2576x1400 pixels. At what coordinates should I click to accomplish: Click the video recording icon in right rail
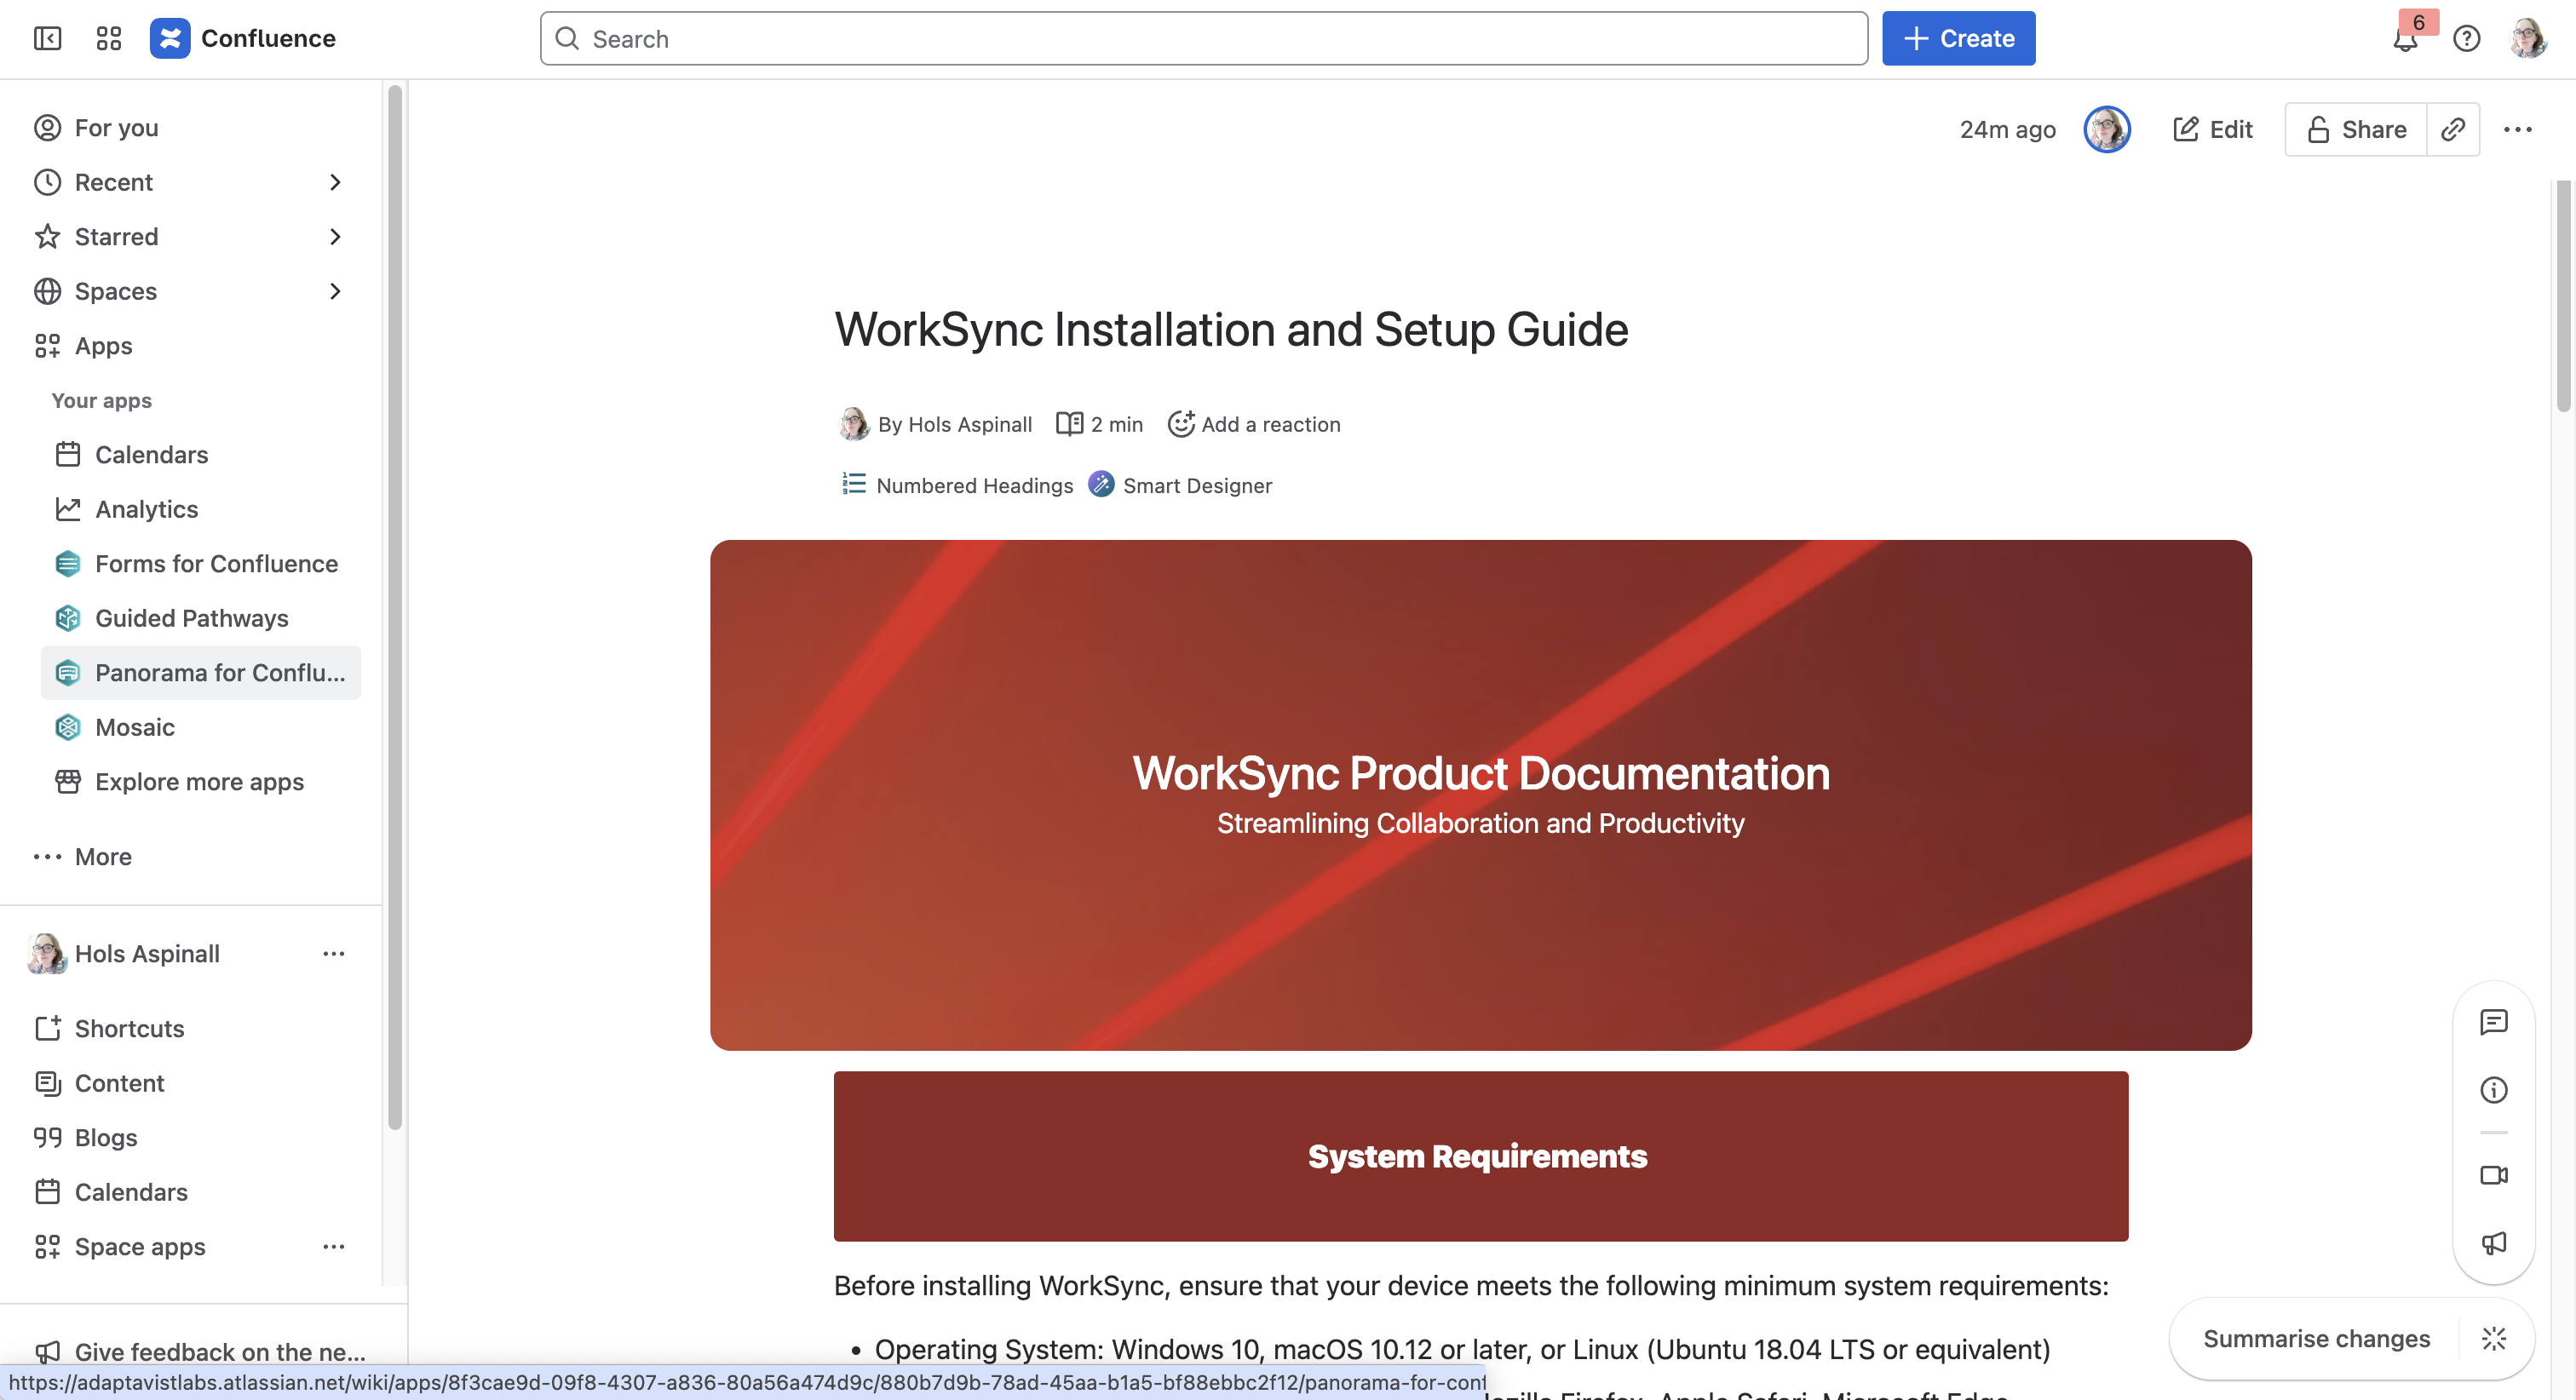pyautogui.click(x=2493, y=1174)
